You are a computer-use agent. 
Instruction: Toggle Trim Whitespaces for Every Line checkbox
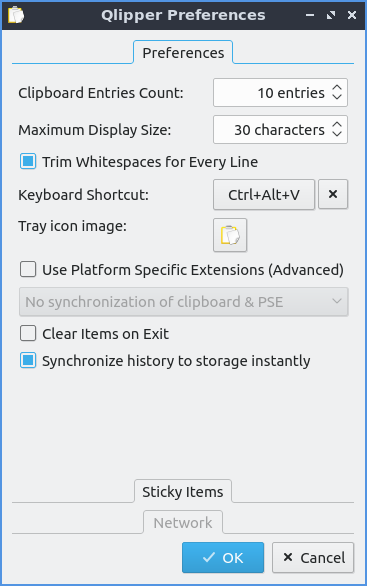(x=28, y=162)
